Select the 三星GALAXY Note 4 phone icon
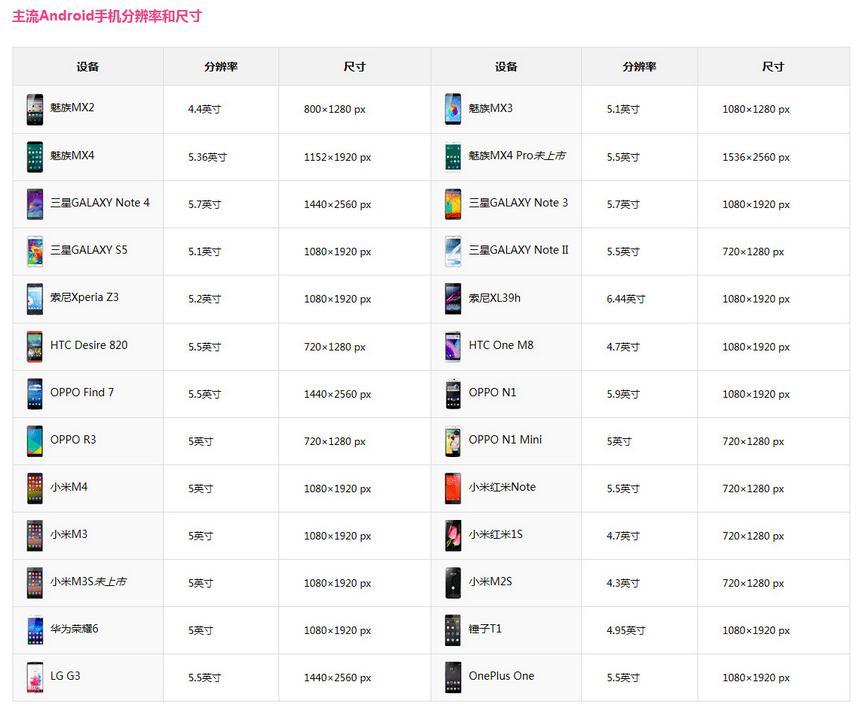Viewport: 865px width, 722px height. pyautogui.click(x=35, y=204)
